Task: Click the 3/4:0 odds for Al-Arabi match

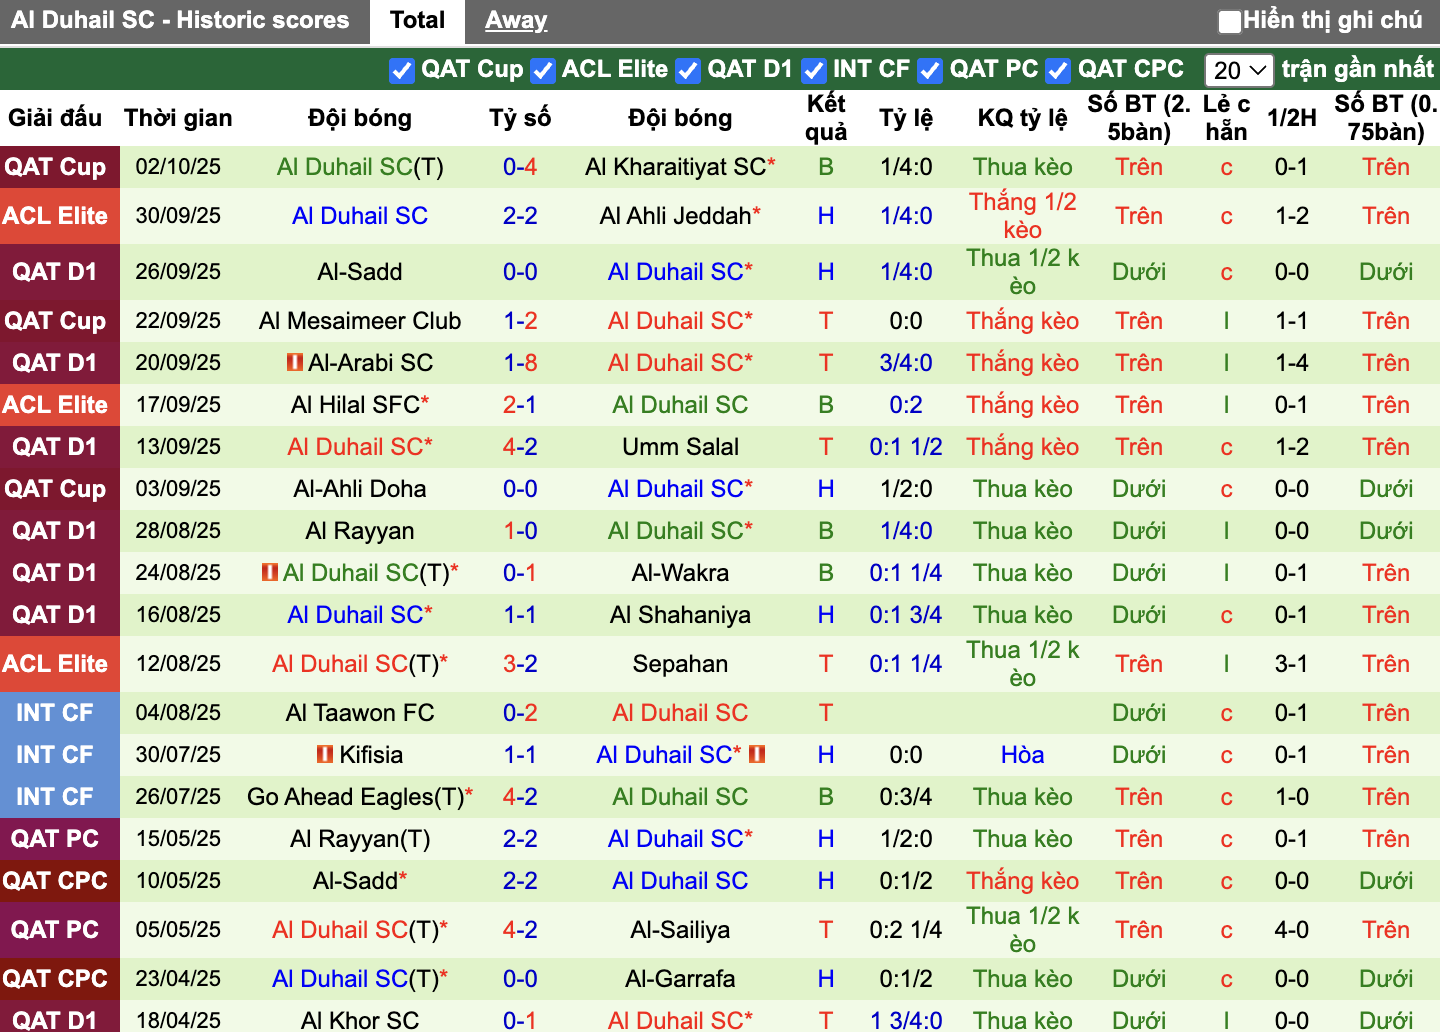Action: [x=906, y=363]
